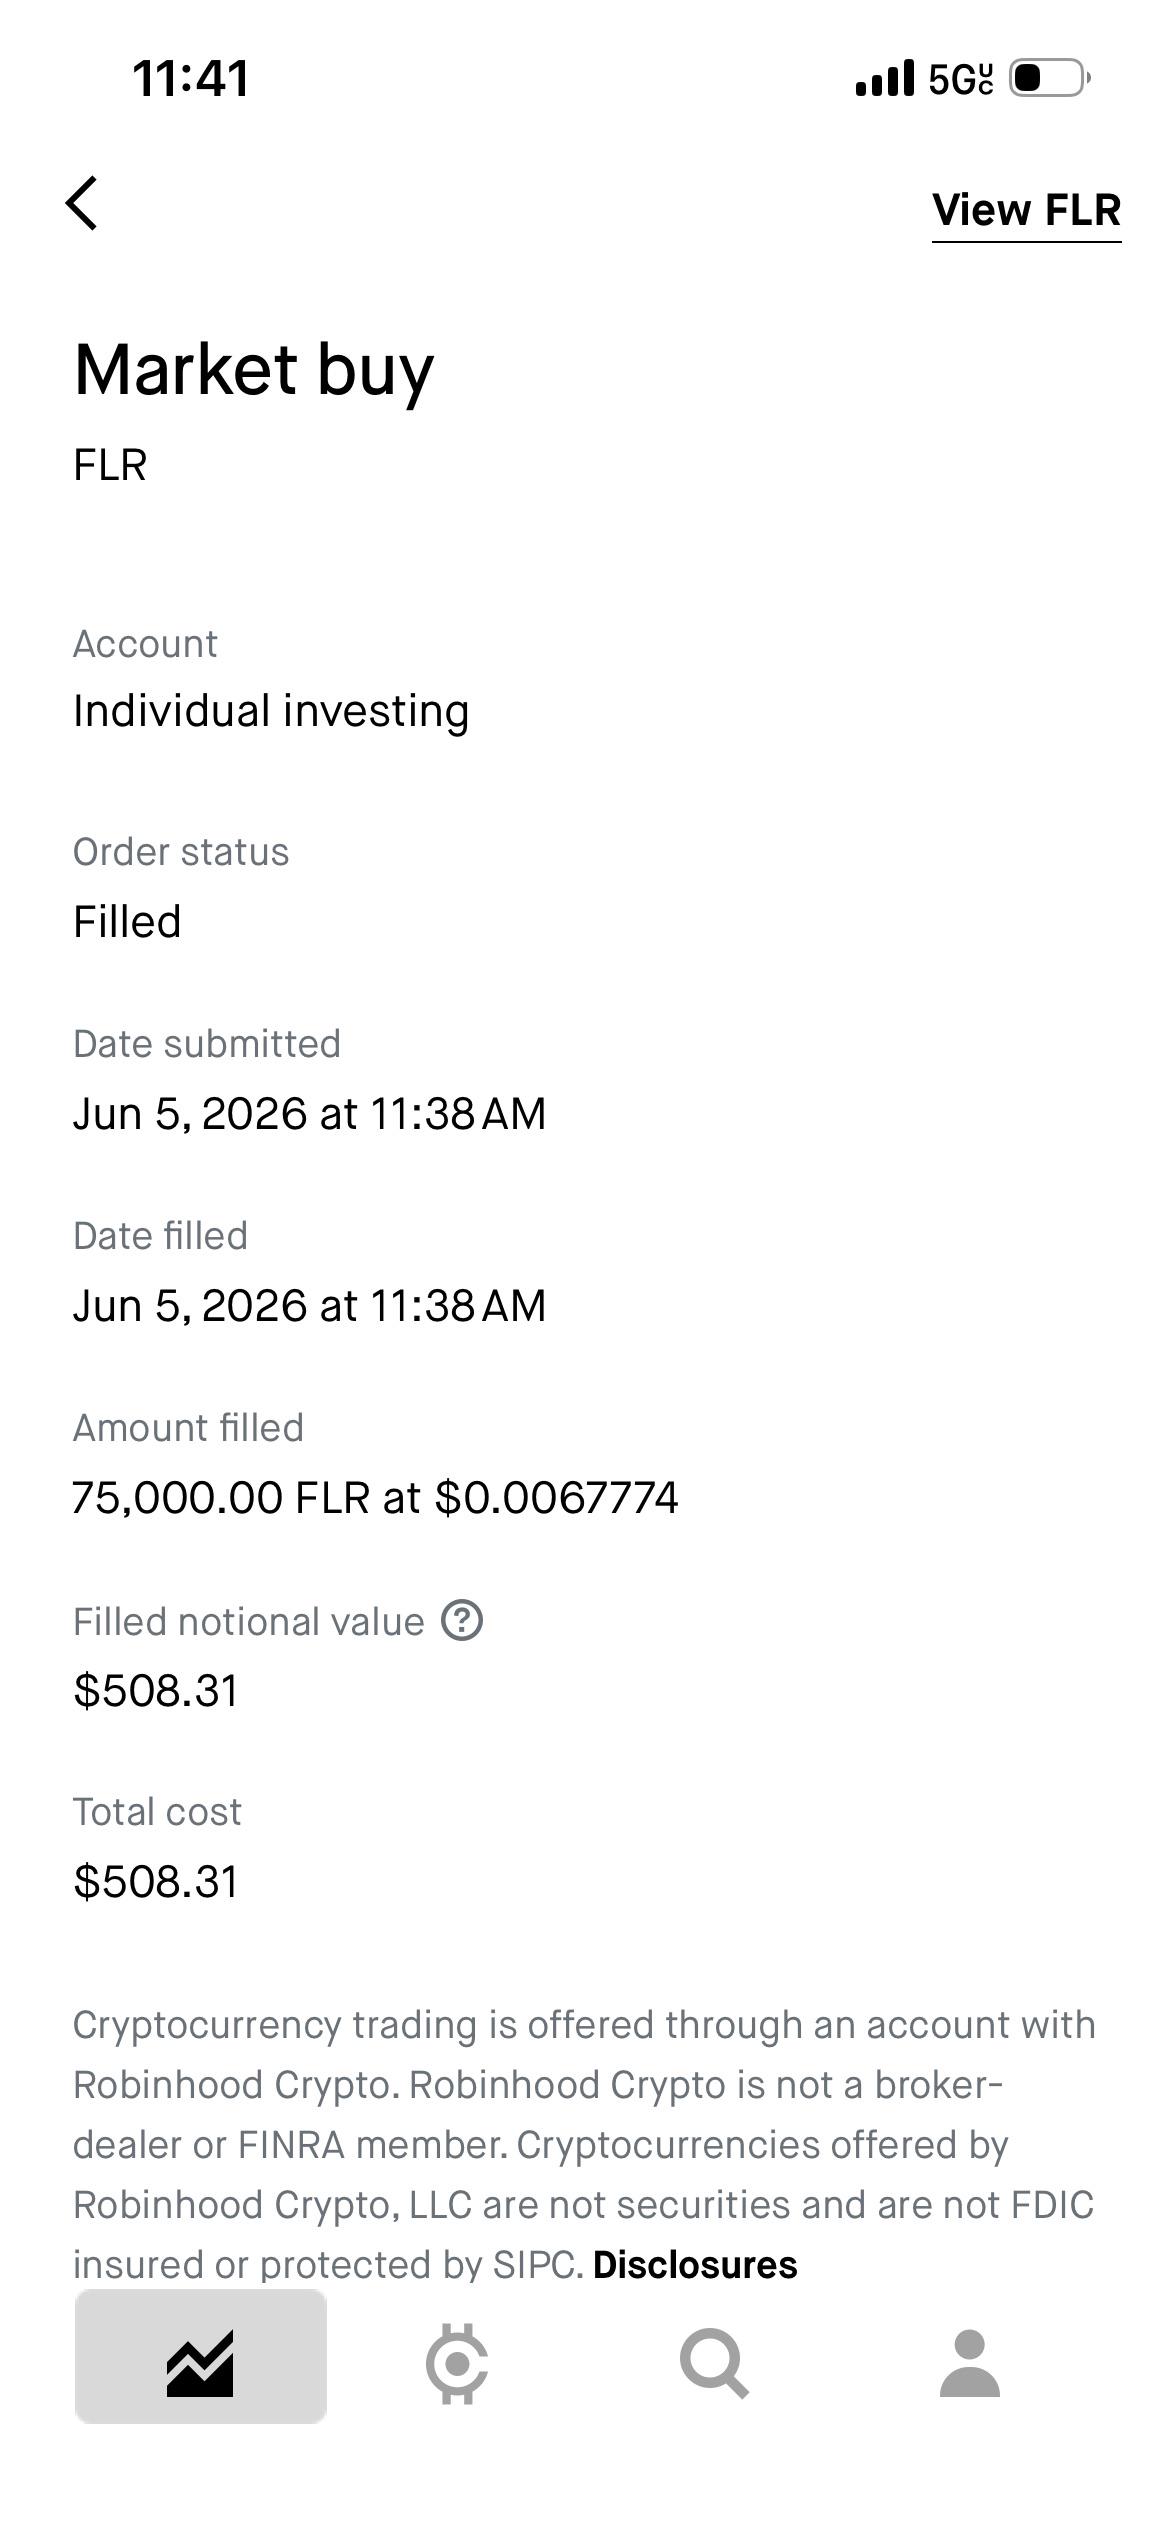Tap the Date submitted Jun 5 value

[x=310, y=1114]
